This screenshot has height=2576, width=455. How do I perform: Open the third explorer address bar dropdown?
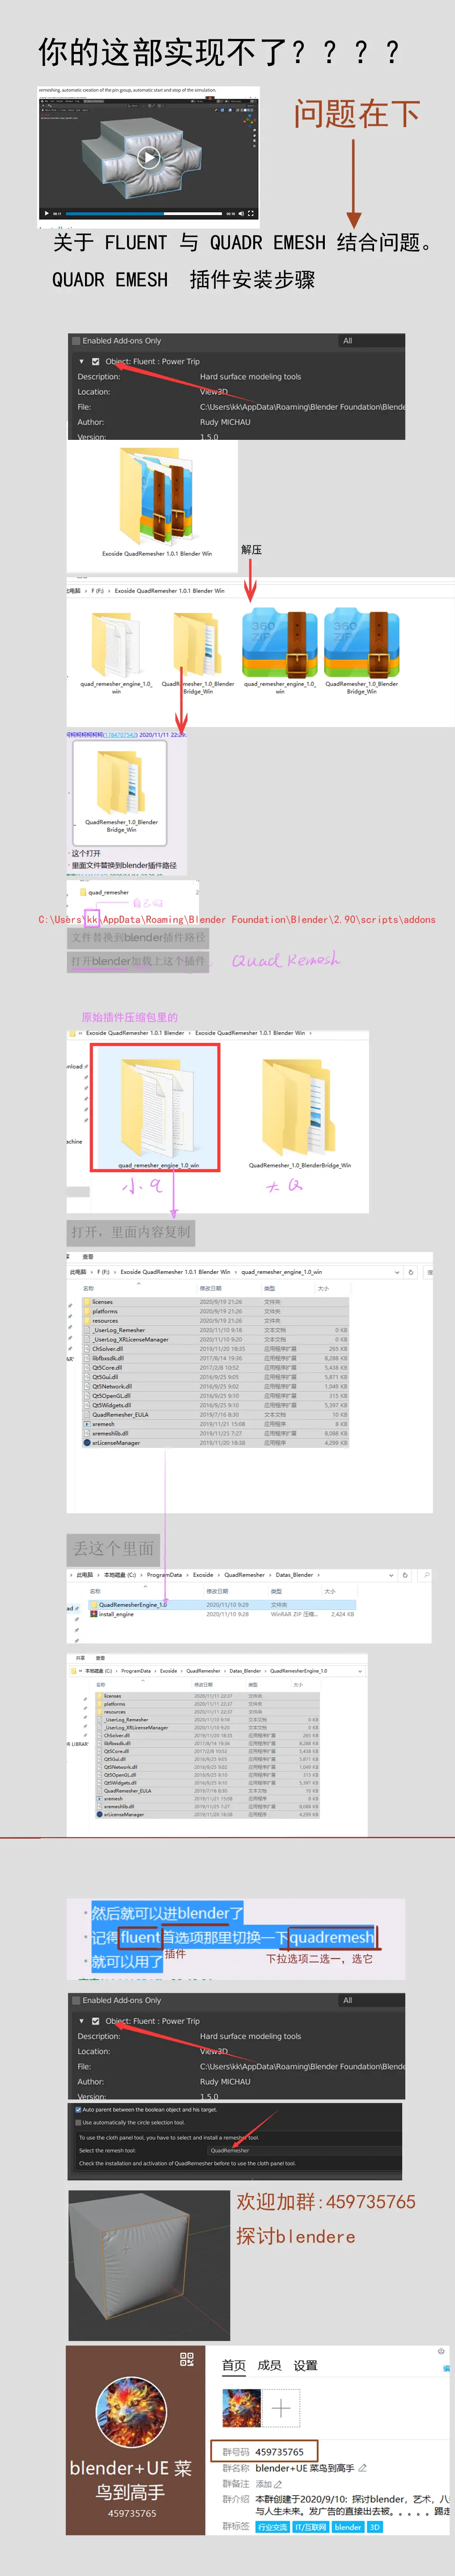(x=360, y=1671)
